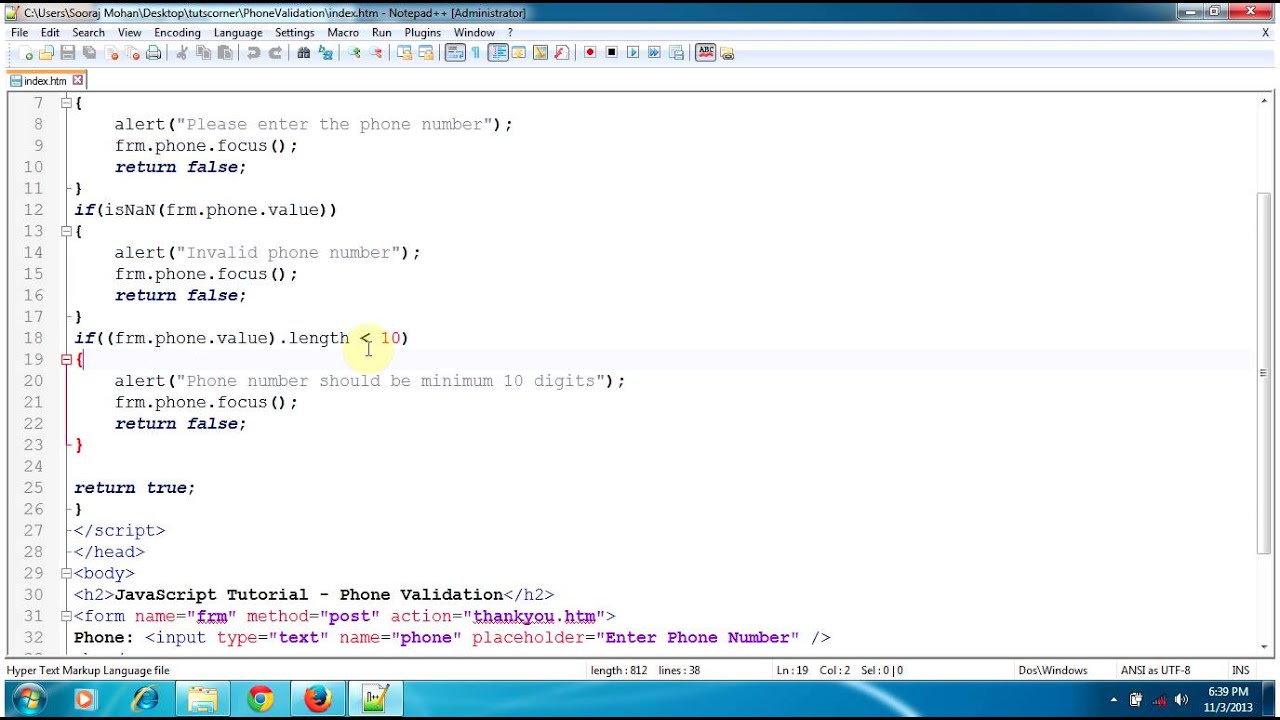Click the Copy toolbar icon
This screenshot has height=720, width=1280.
(x=203, y=52)
